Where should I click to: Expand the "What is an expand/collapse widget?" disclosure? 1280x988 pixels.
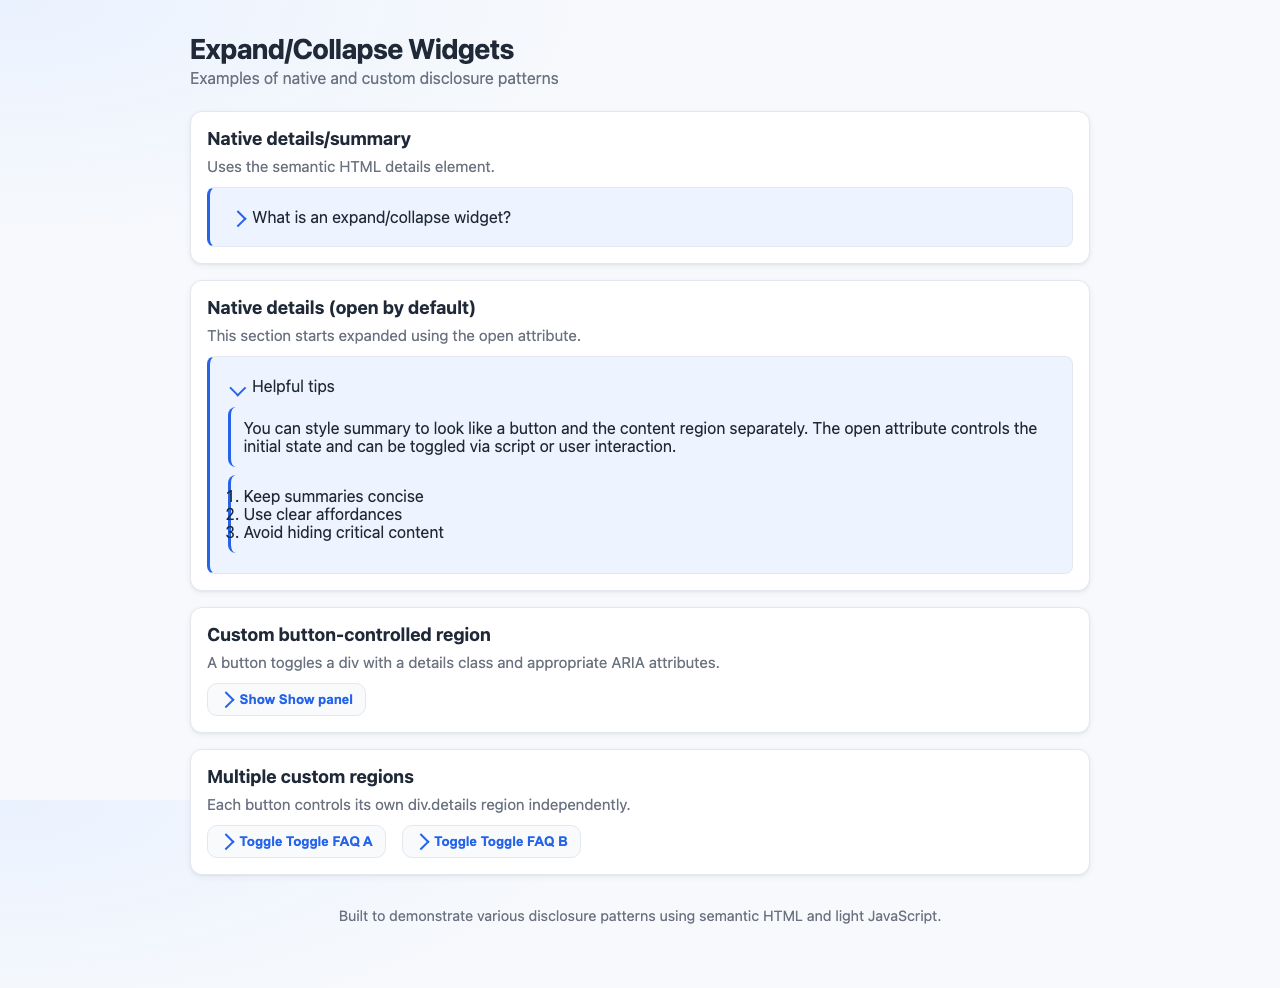pos(382,217)
